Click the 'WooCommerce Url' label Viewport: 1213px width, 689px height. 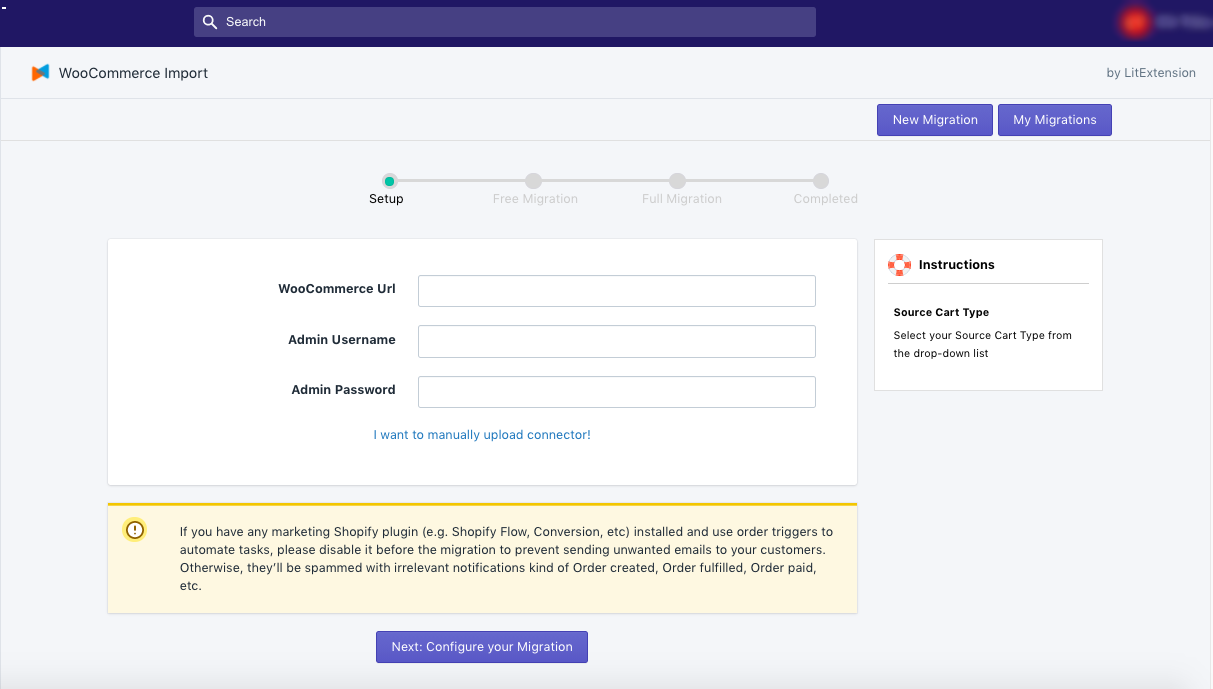(337, 289)
